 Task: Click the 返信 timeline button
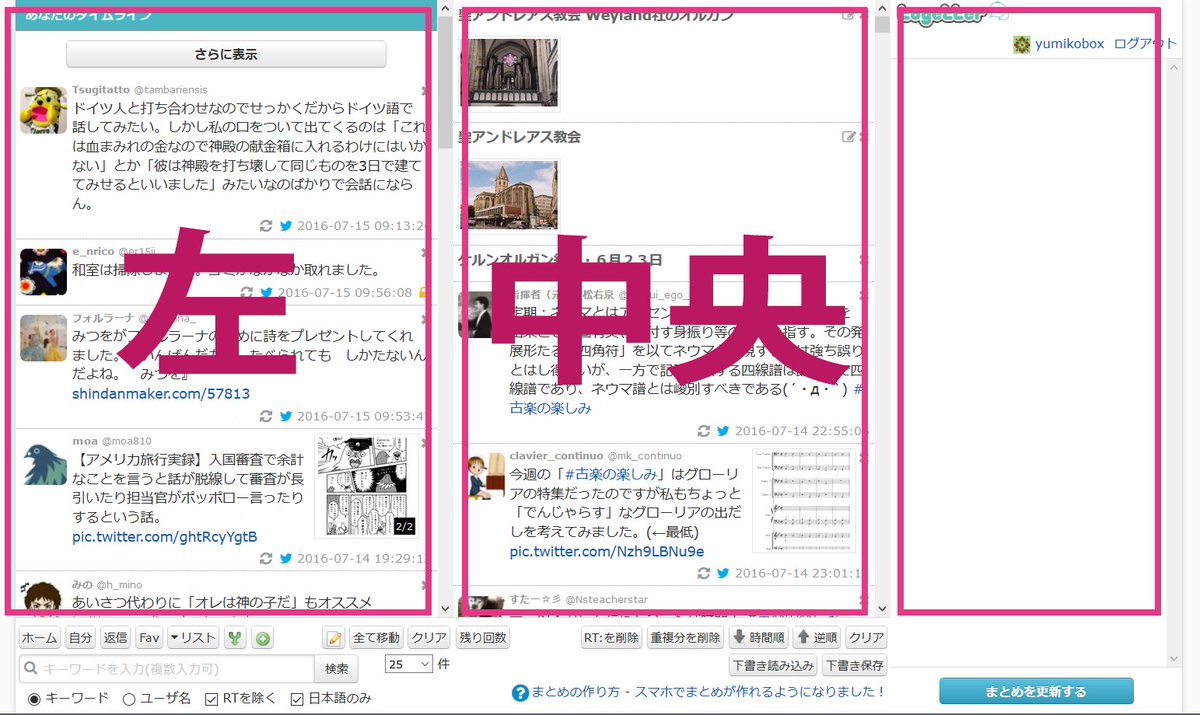click(x=115, y=638)
